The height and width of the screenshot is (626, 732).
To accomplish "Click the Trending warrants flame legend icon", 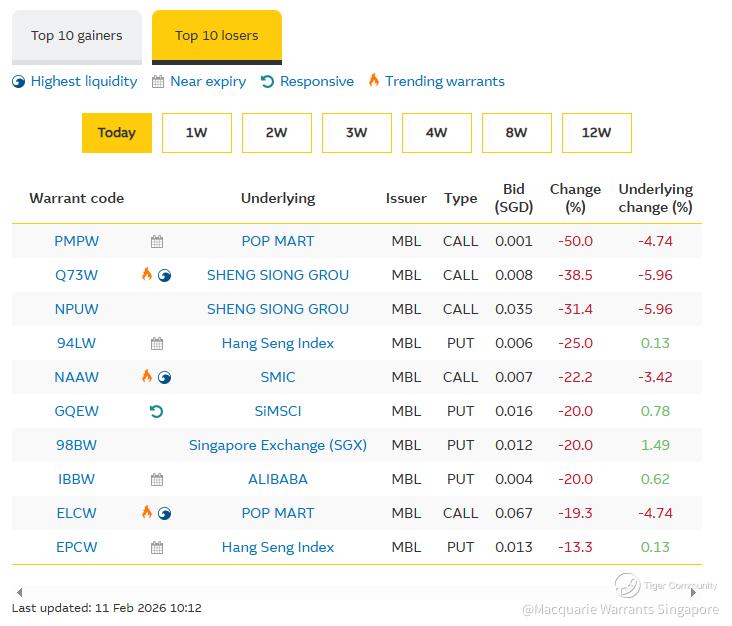I will (x=374, y=81).
